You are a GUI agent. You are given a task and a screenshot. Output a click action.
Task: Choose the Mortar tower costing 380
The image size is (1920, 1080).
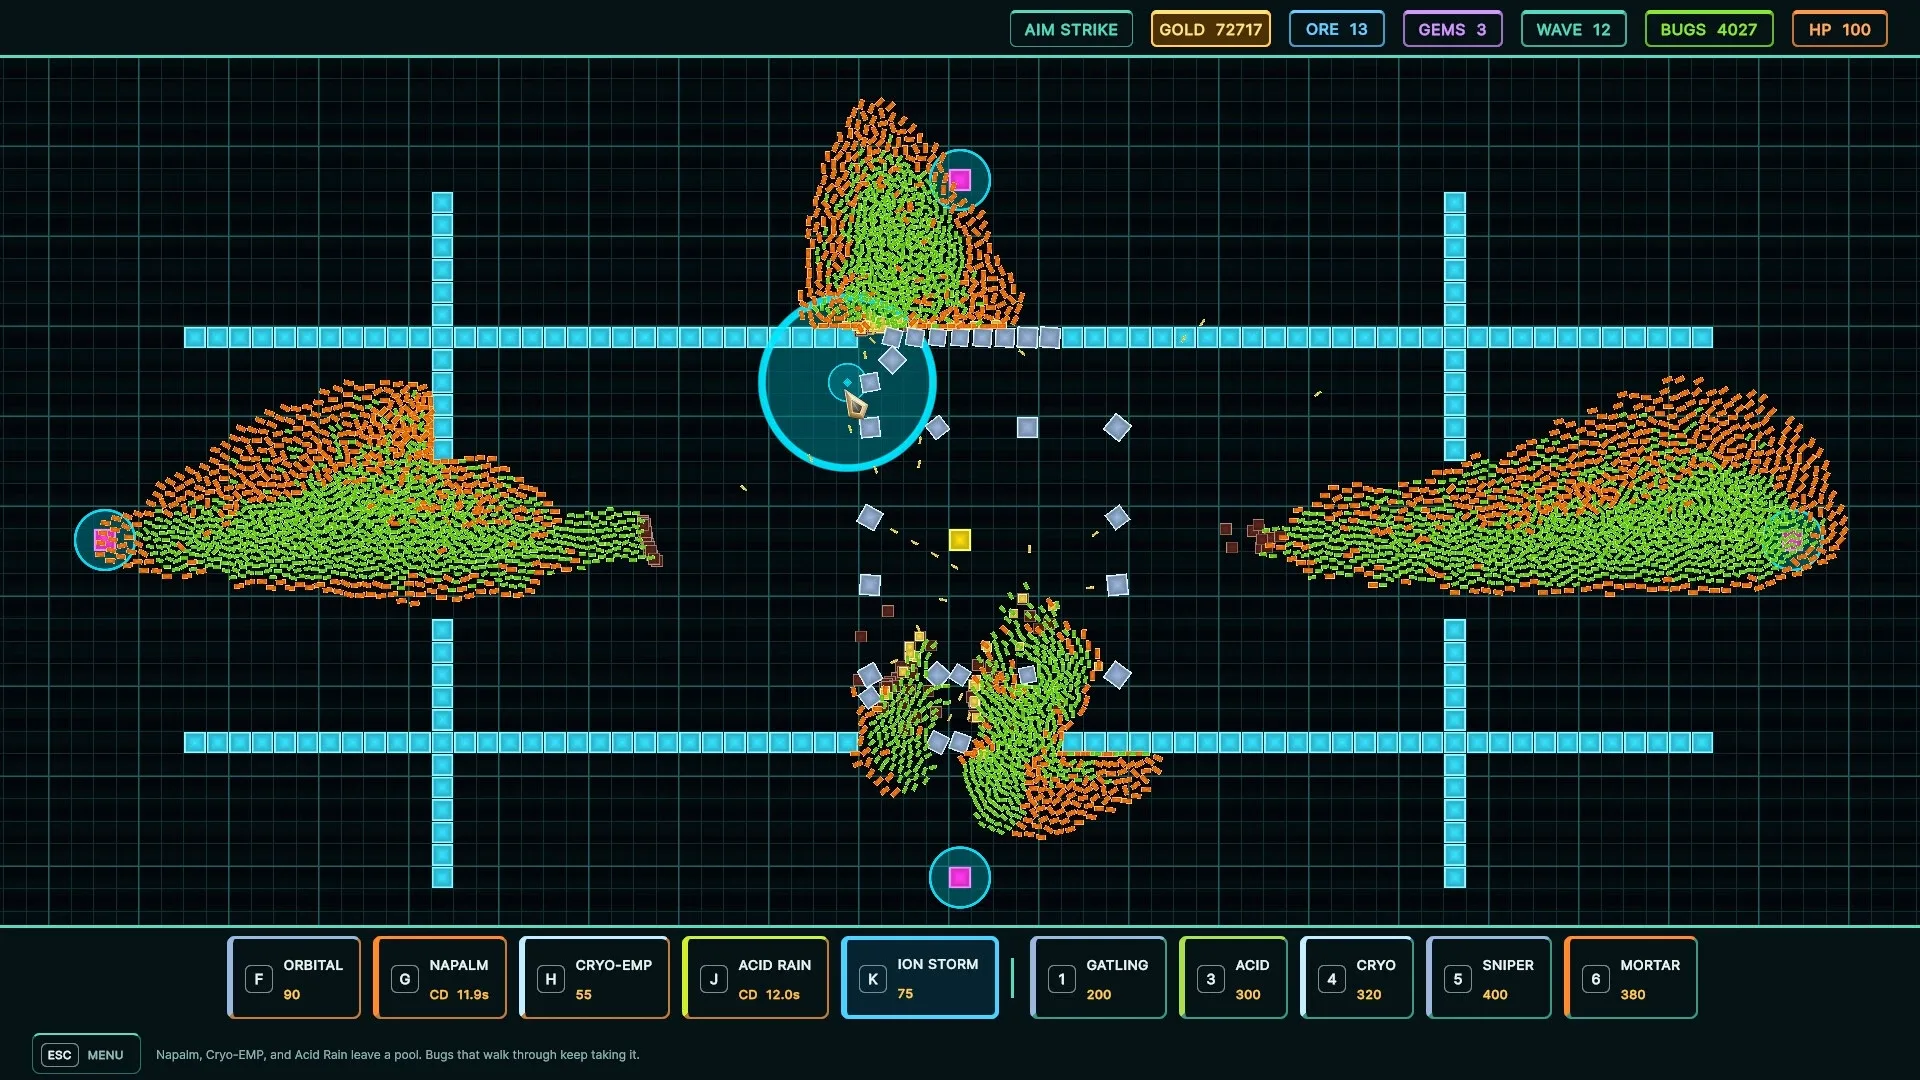tap(1631, 978)
